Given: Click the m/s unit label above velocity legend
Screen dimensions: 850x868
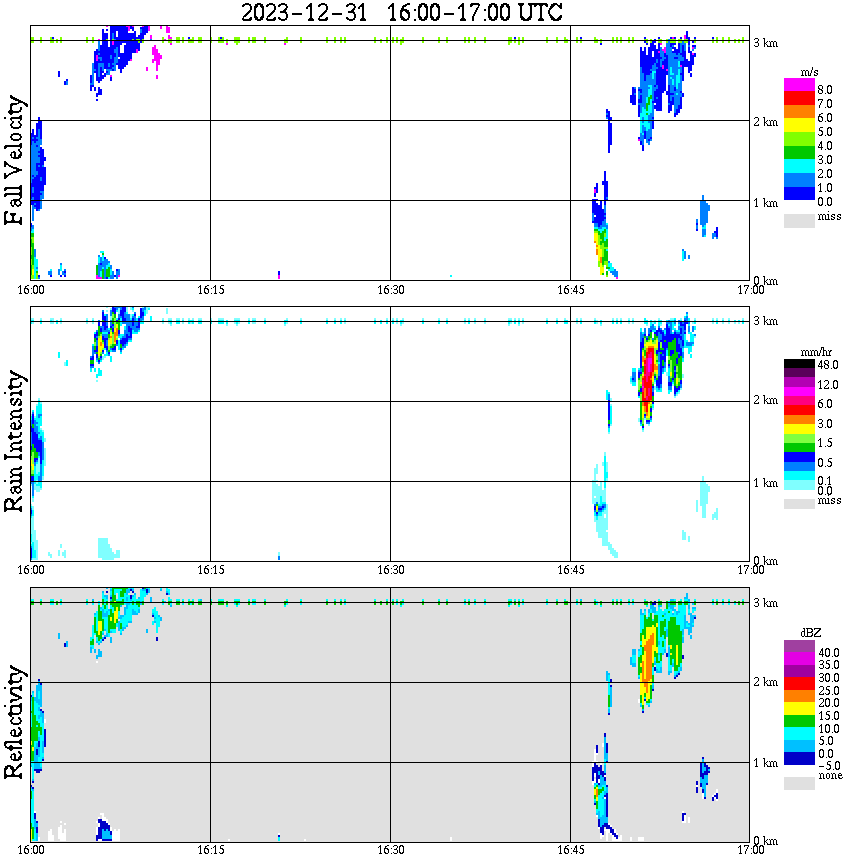Looking at the screenshot, I should click(809, 72).
